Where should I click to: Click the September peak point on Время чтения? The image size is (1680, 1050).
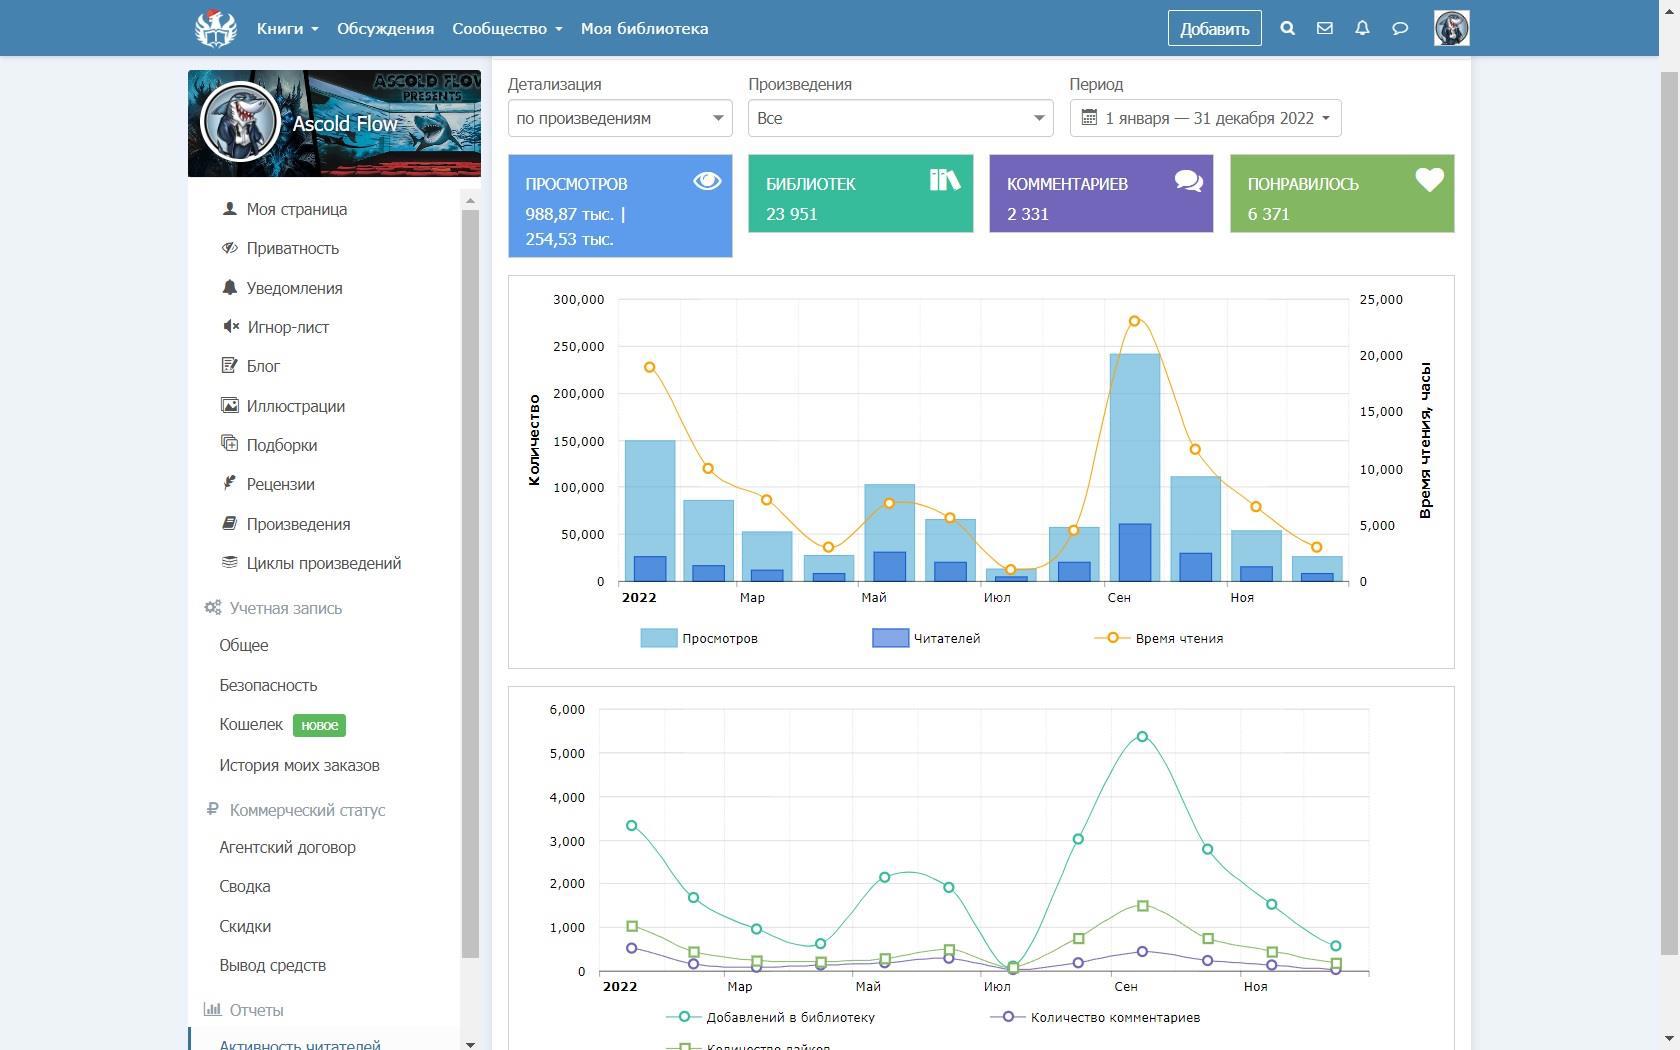[x=1134, y=321]
